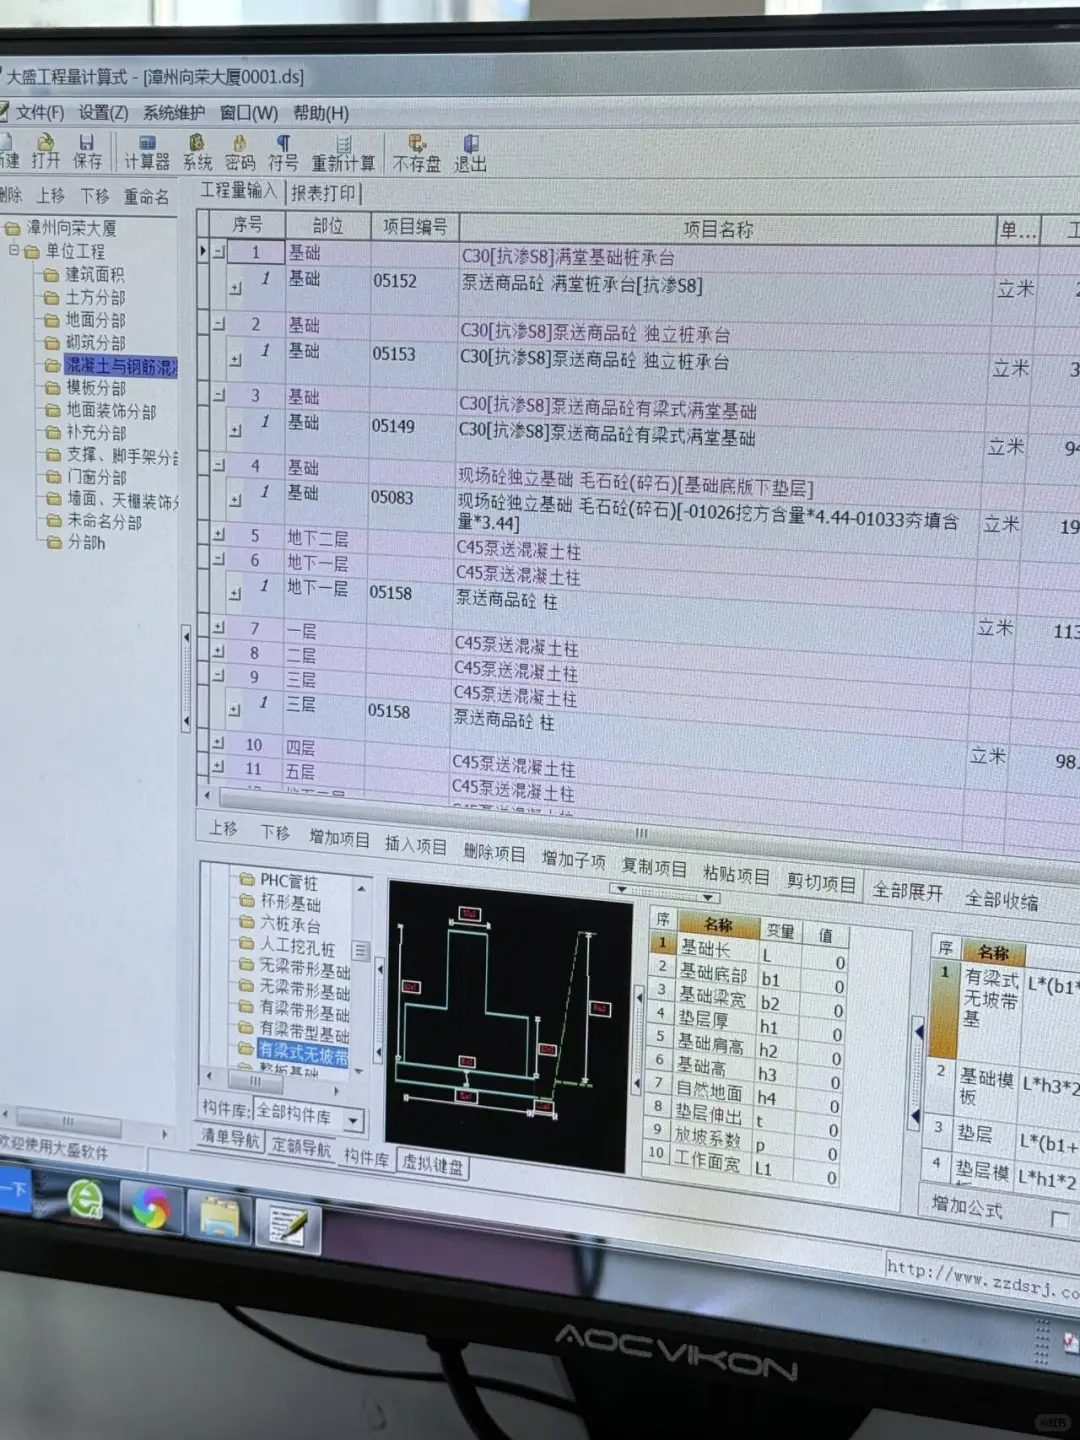Image resolution: width=1080 pixels, height=1440 pixels.
Task: Click the 系统 toolbar icon
Action: [197, 153]
